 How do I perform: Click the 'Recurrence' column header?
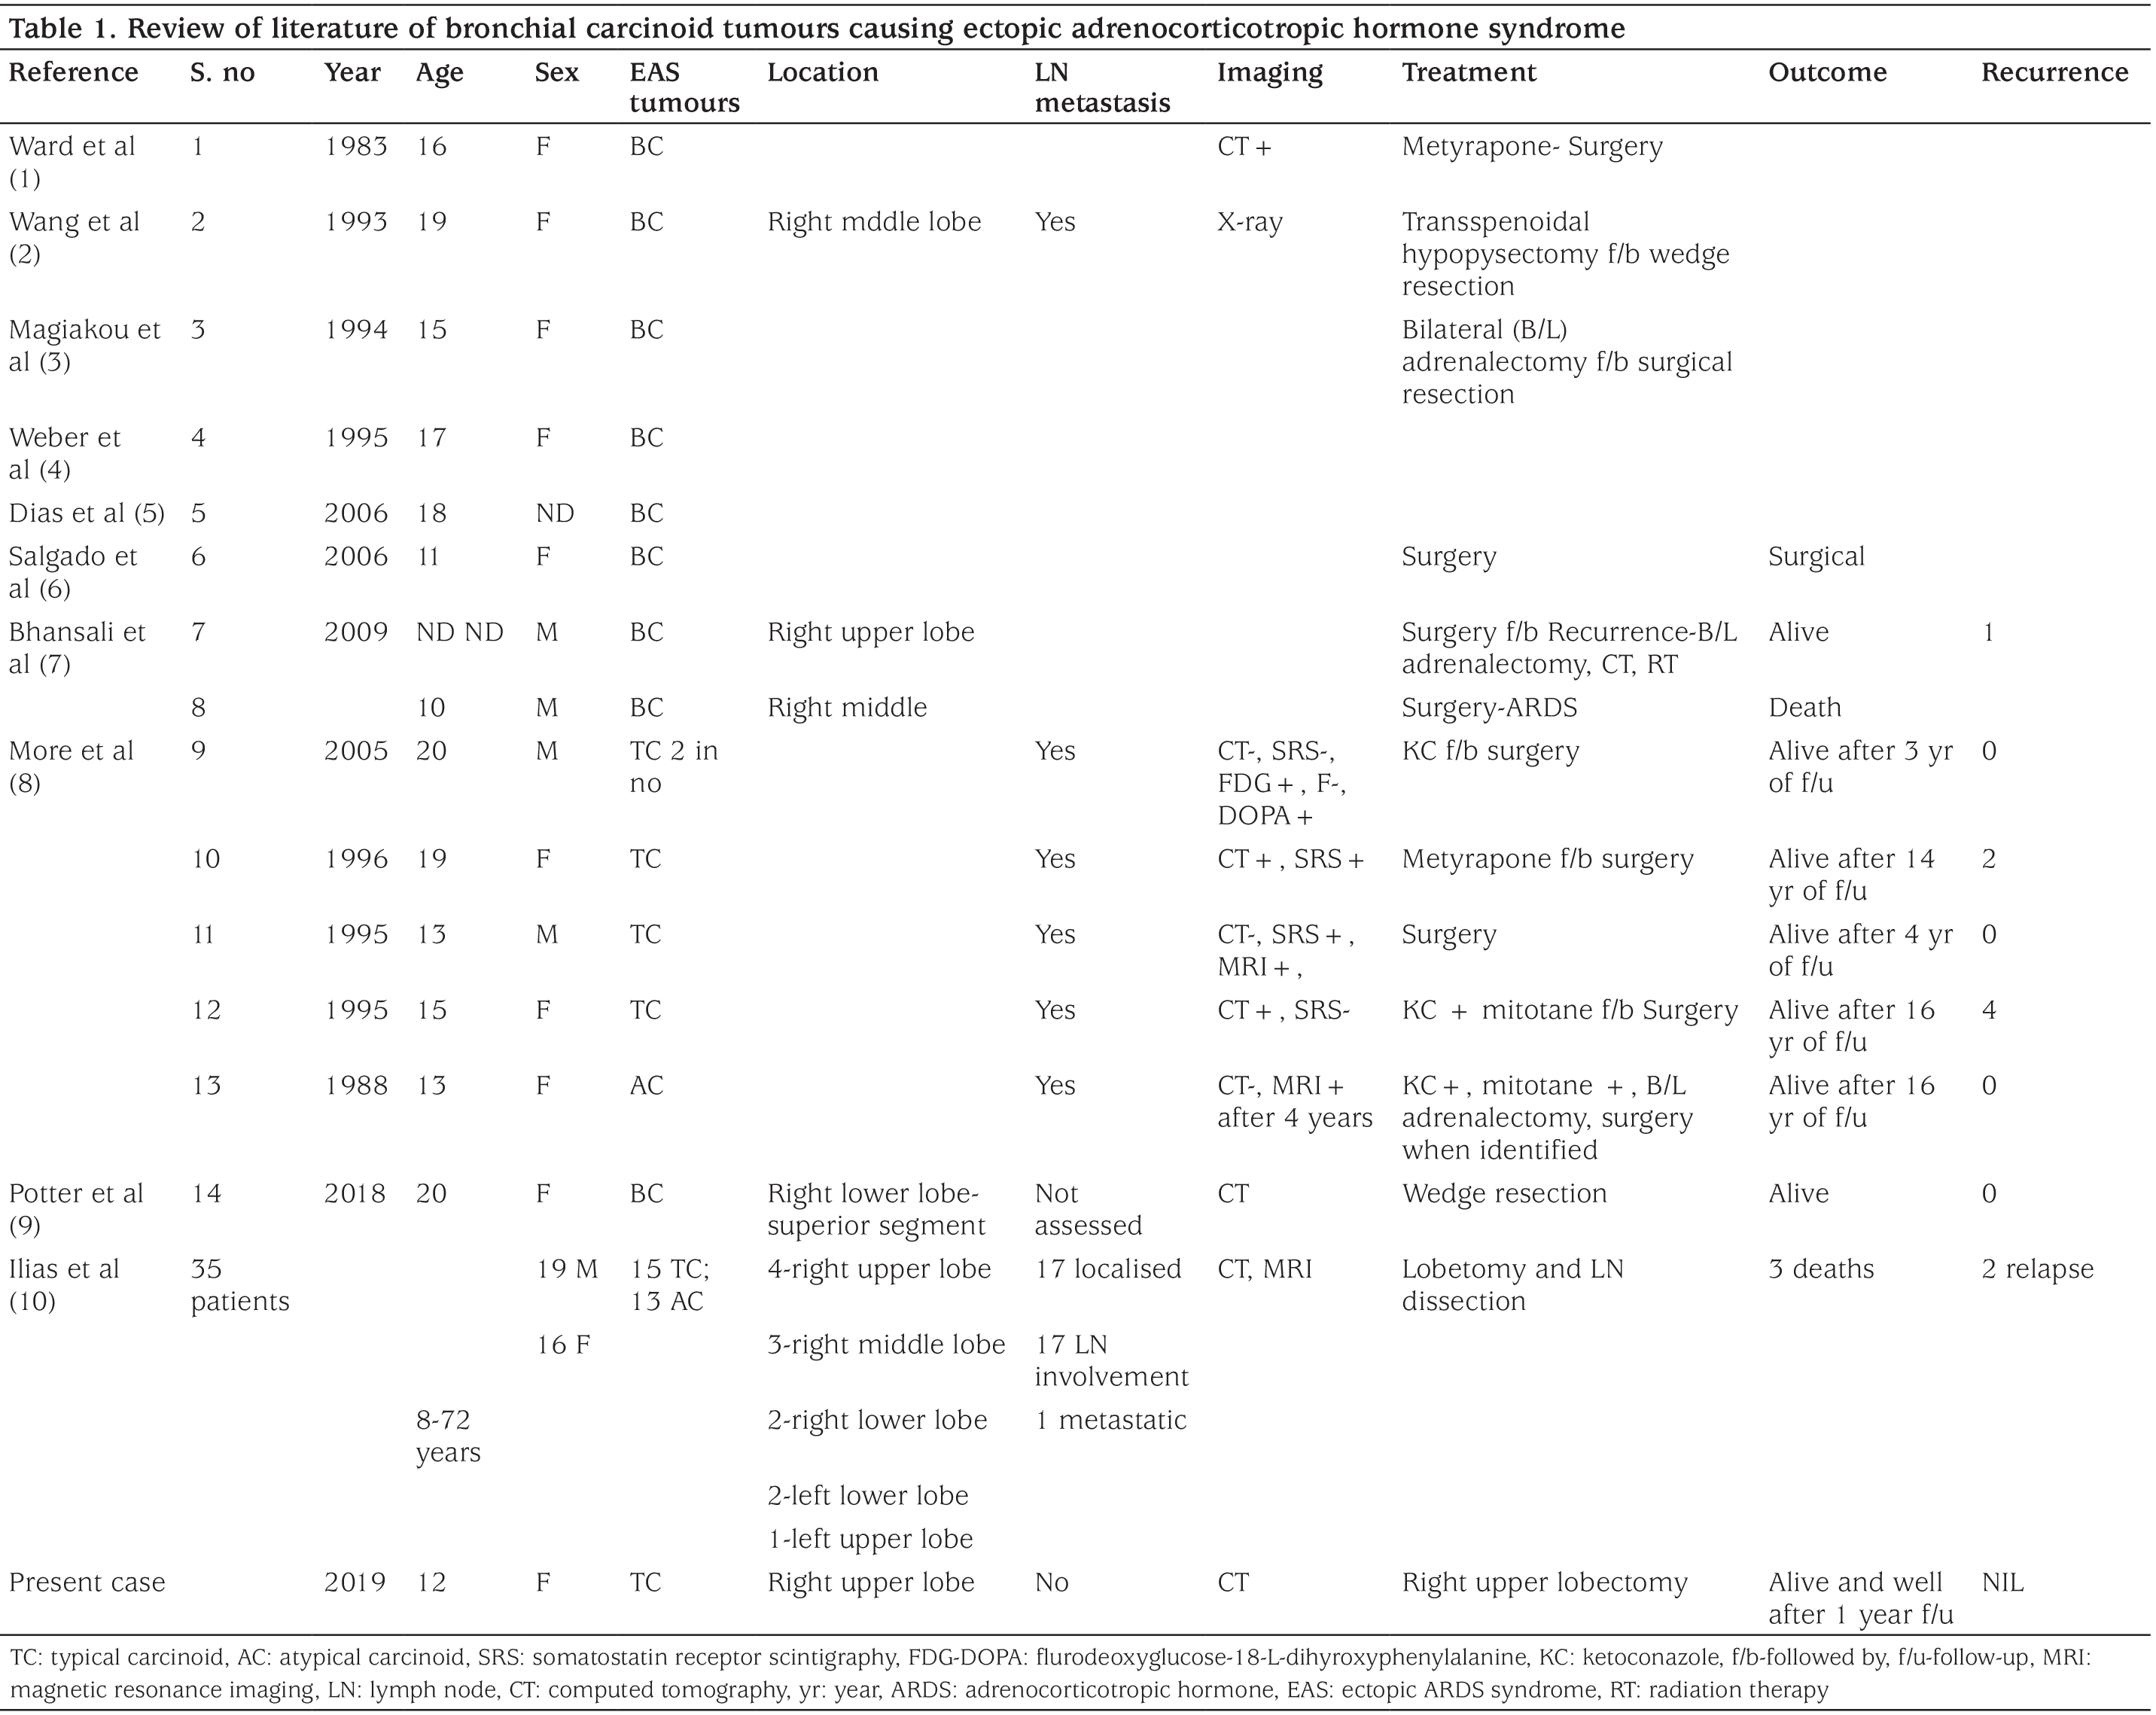(2055, 73)
